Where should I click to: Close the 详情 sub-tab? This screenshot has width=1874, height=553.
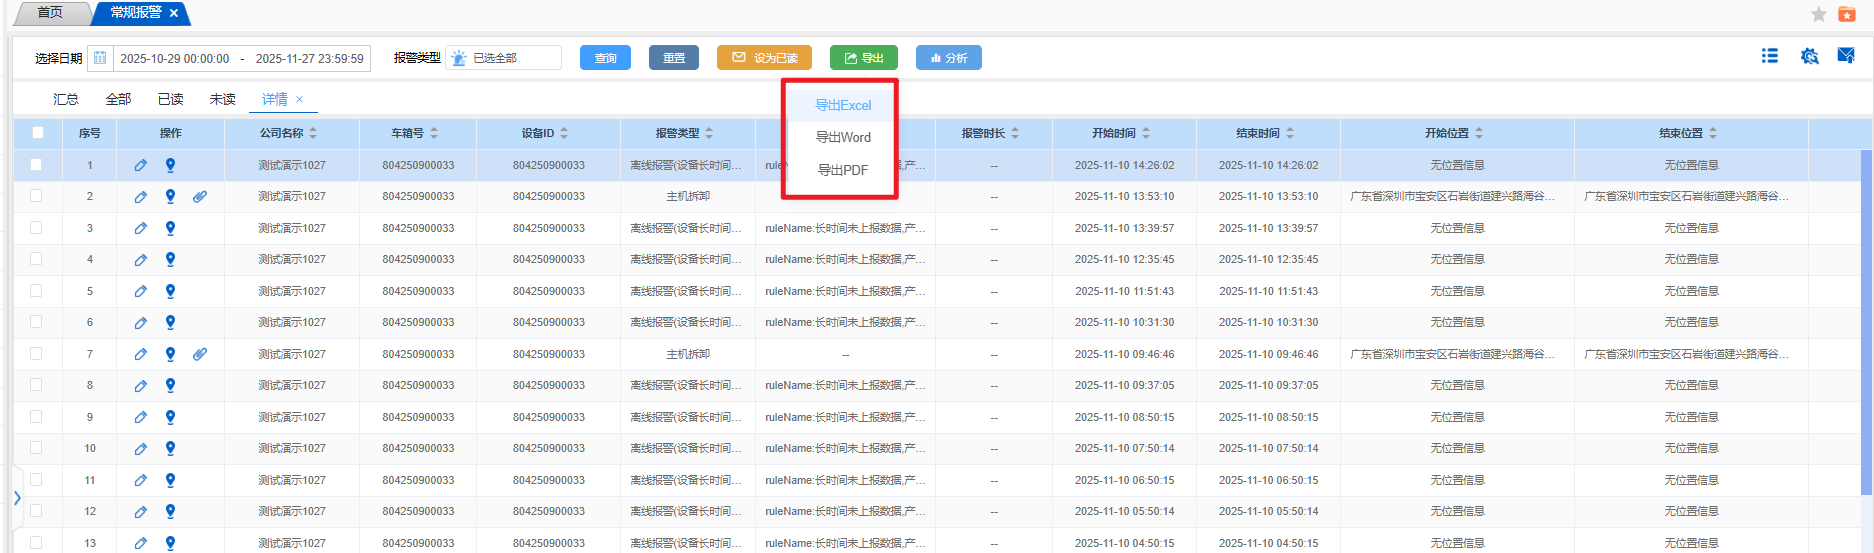[299, 99]
